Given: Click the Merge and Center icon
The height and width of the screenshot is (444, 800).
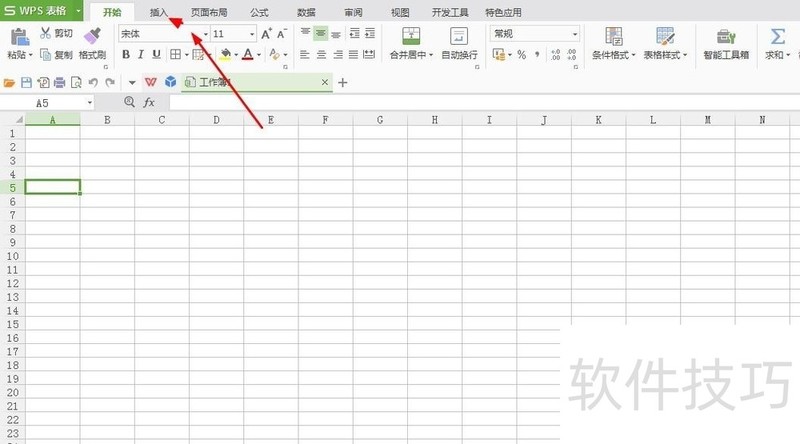Looking at the screenshot, I should click(x=411, y=36).
